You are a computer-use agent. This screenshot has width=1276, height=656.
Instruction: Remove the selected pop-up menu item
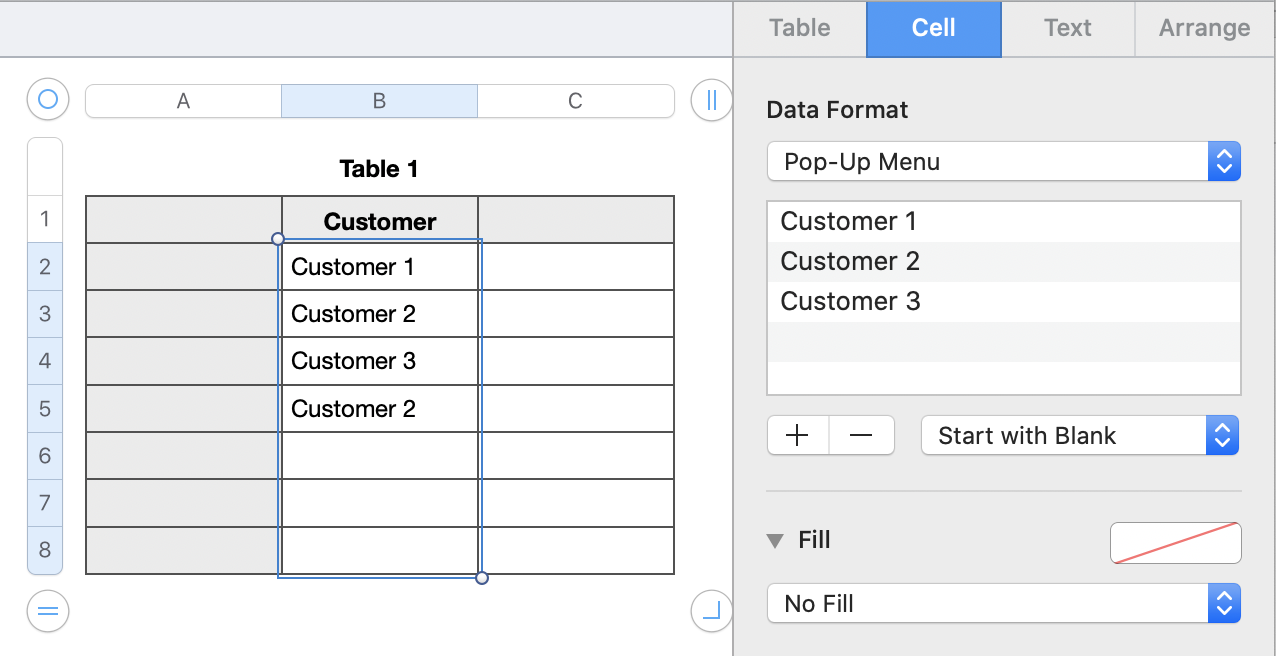coord(861,436)
